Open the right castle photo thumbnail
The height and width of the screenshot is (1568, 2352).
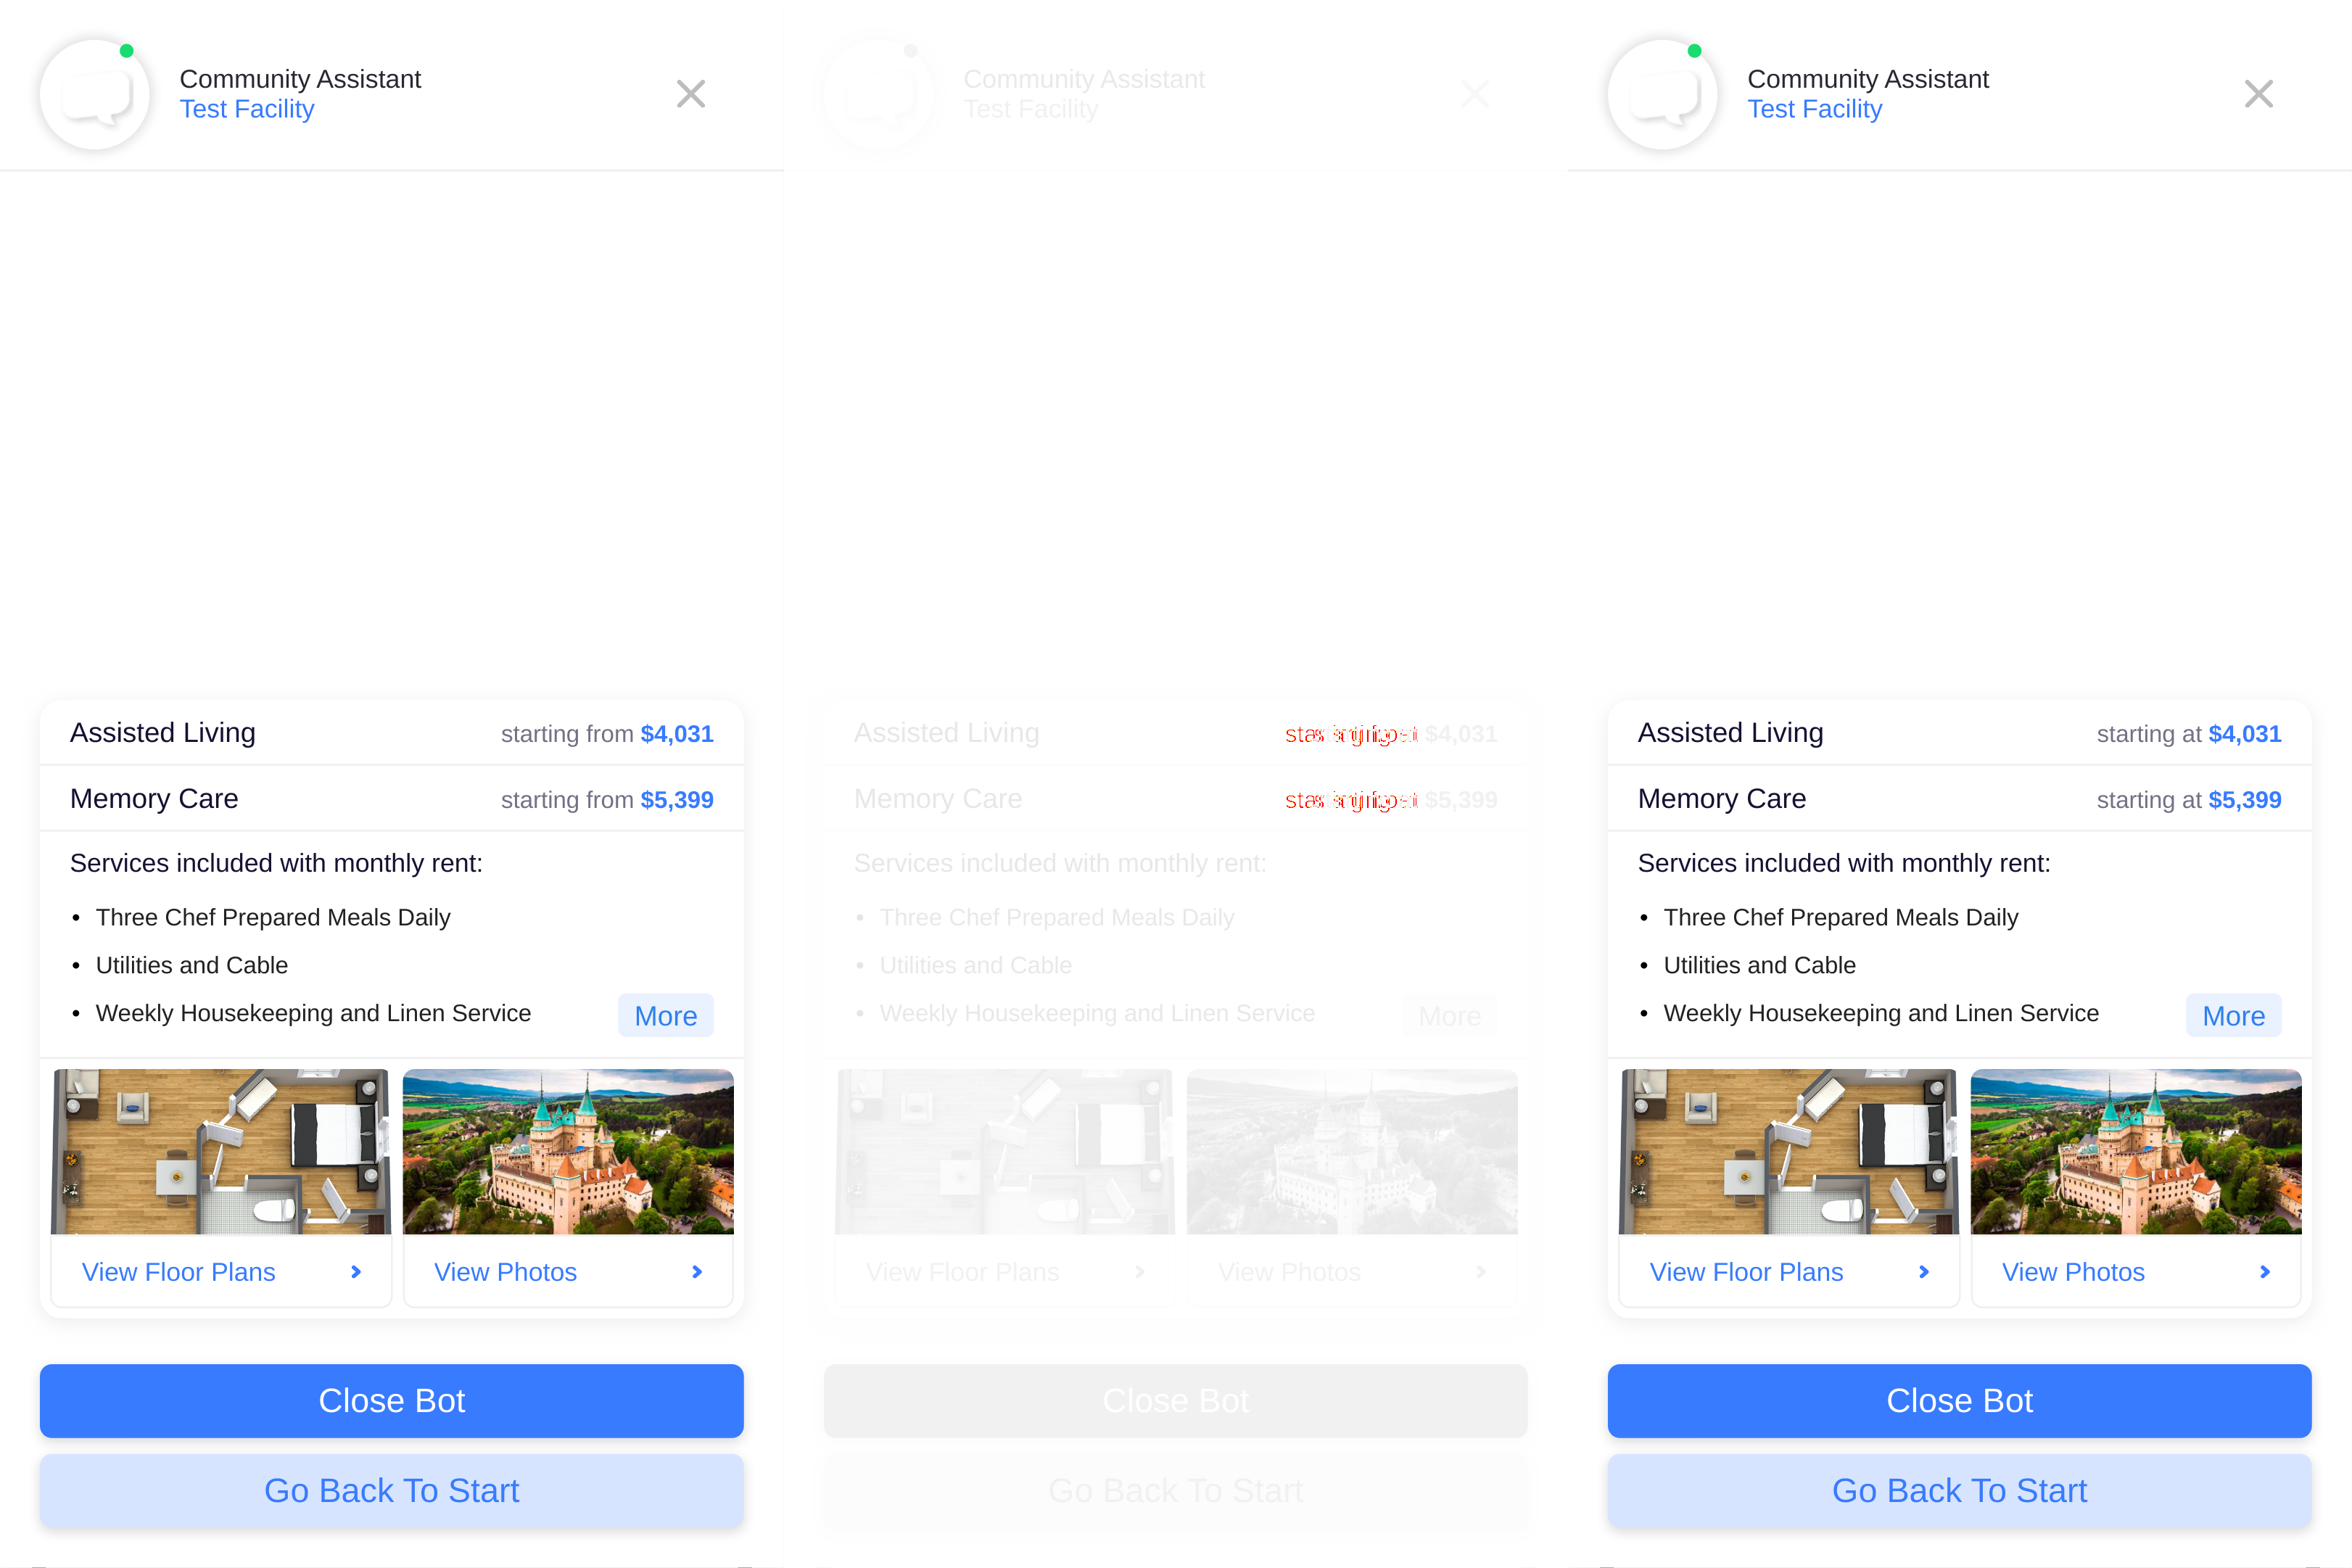click(2136, 1151)
